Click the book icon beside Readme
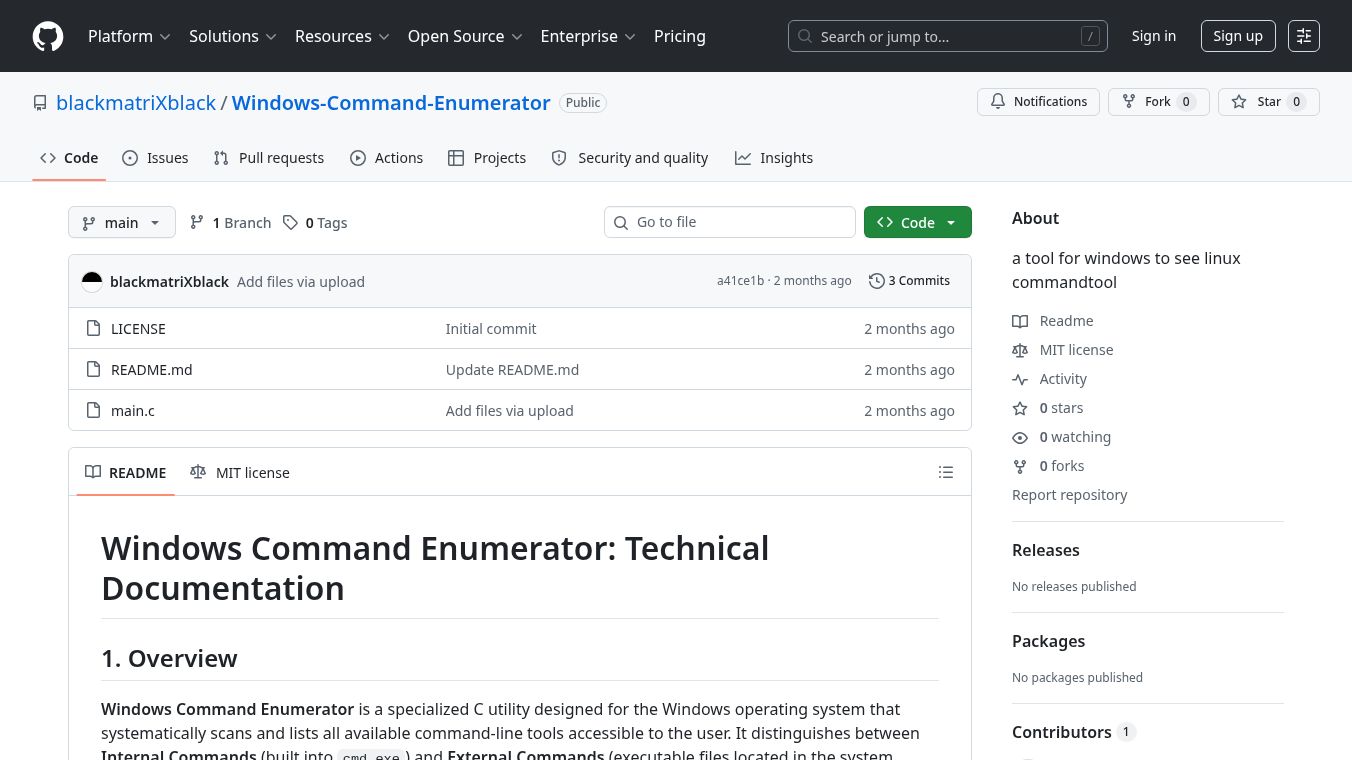1352x760 pixels. coord(1020,321)
